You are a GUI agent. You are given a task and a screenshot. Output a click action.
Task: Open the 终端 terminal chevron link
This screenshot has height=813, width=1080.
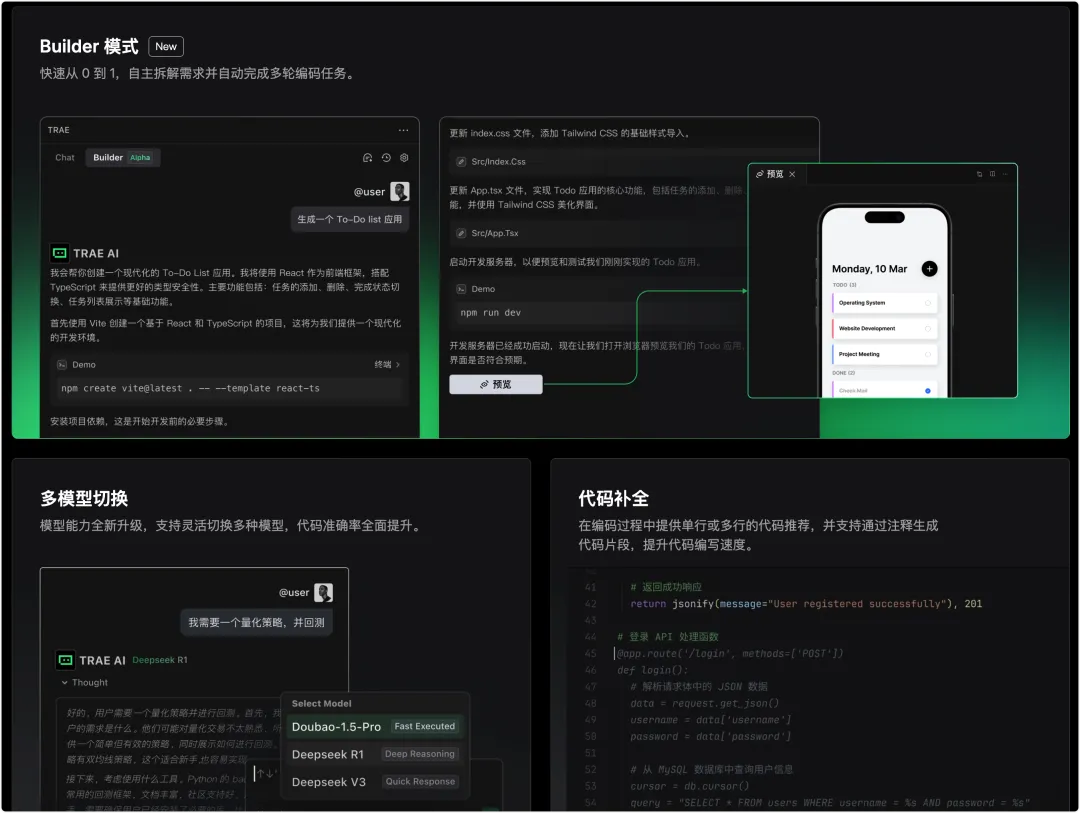[387, 364]
